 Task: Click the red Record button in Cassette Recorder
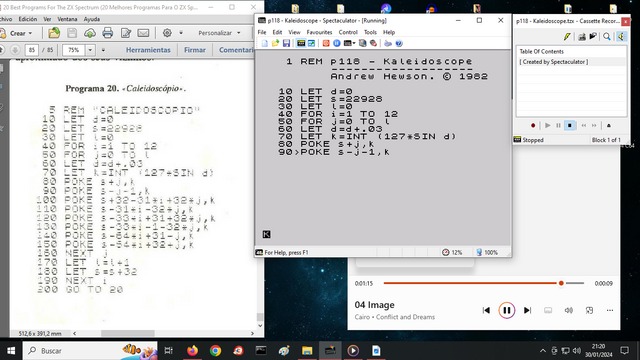point(533,126)
